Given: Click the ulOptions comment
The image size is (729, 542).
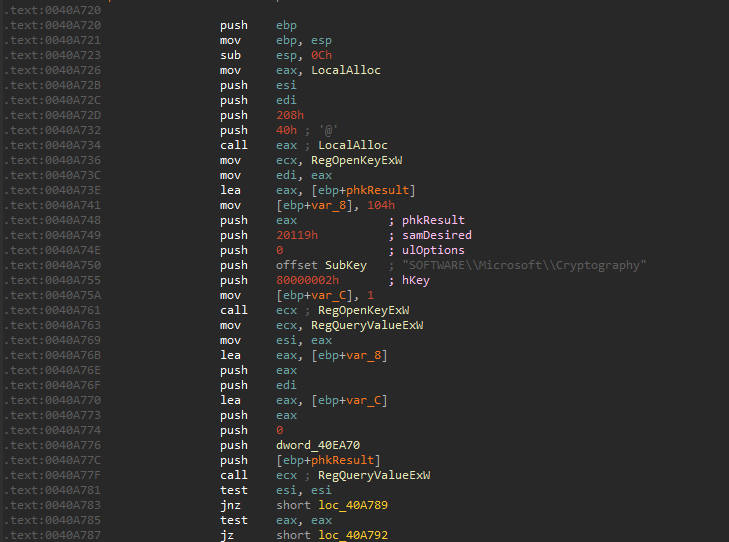Looking at the screenshot, I should pos(433,250).
